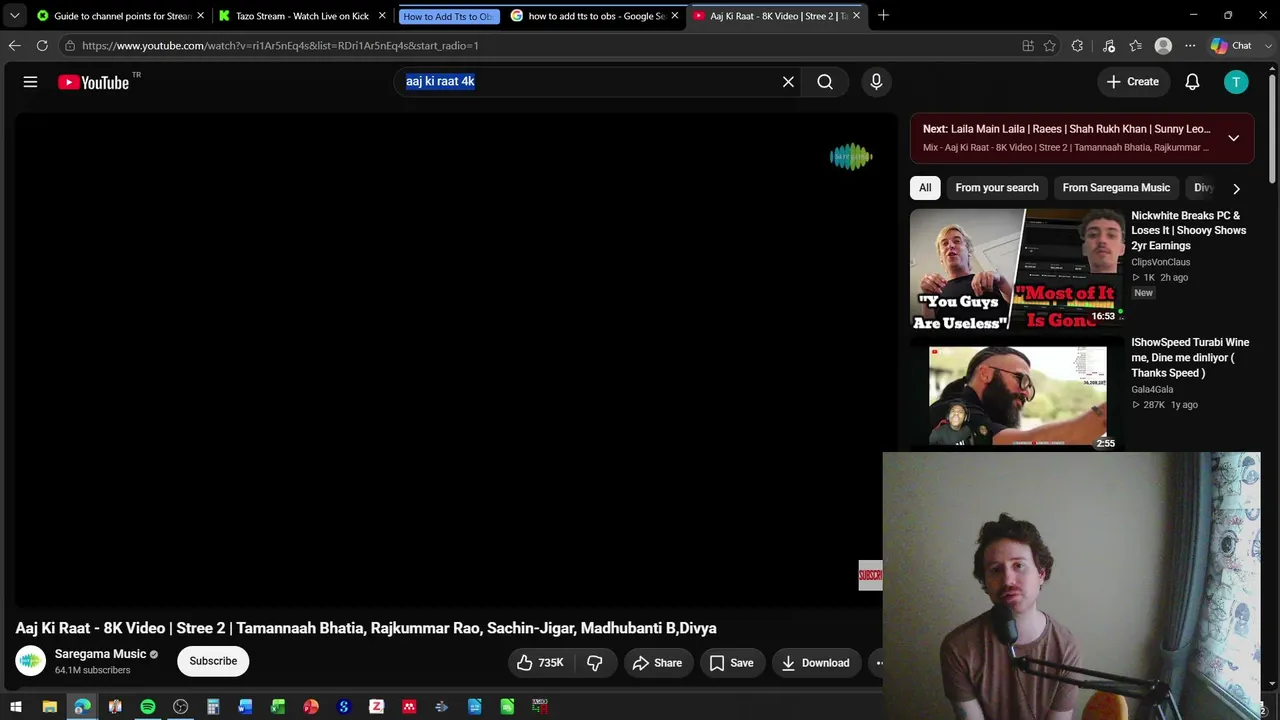Open a new browser tab

883,15
